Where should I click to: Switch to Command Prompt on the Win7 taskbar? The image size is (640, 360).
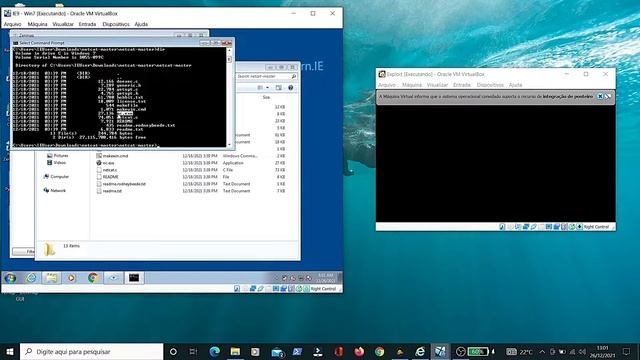pyautogui.click(x=134, y=278)
